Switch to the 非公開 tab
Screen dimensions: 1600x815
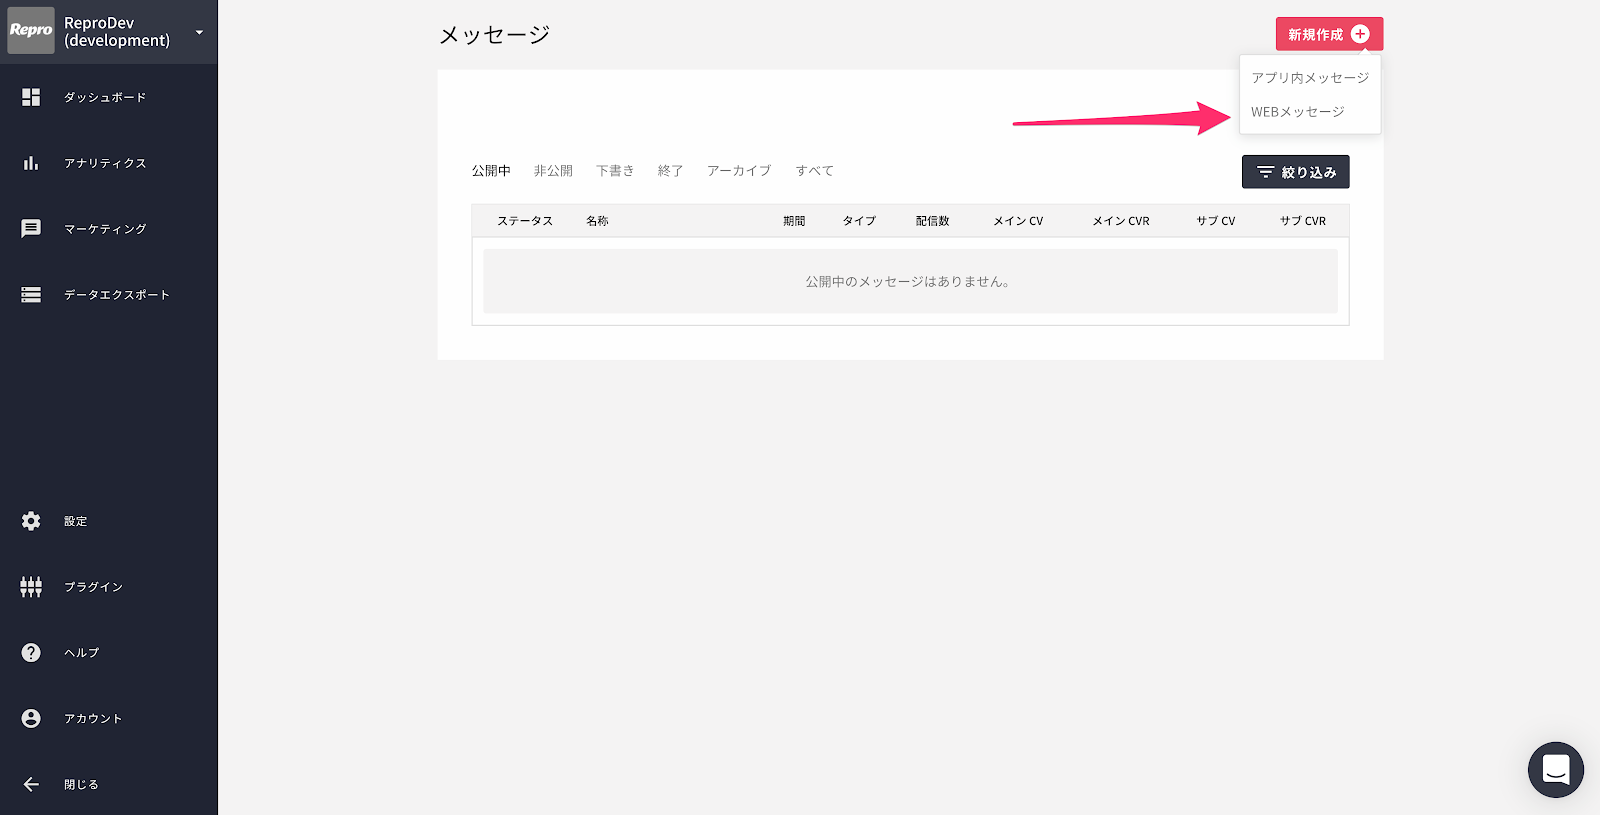(x=553, y=171)
